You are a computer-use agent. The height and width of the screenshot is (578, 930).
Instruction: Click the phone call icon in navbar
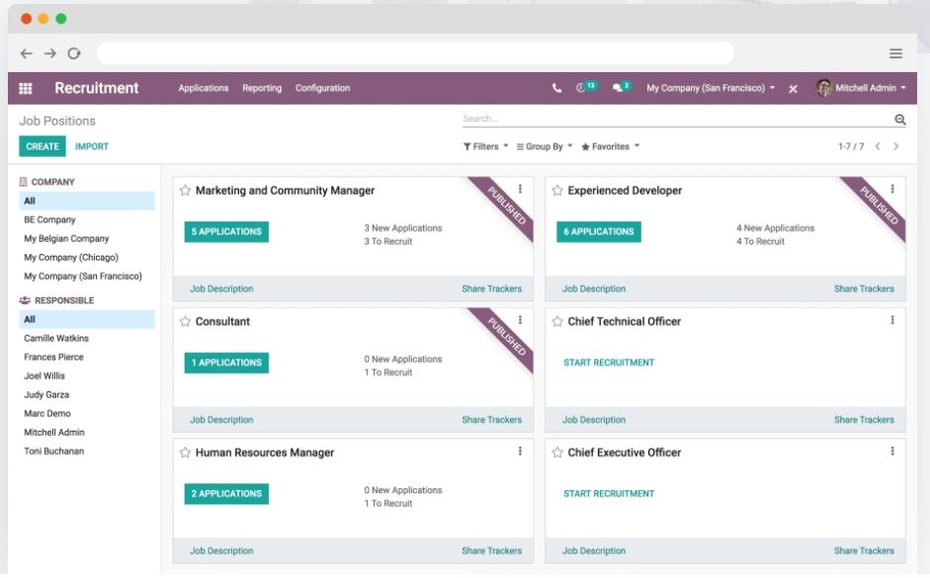pyautogui.click(x=557, y=88)
